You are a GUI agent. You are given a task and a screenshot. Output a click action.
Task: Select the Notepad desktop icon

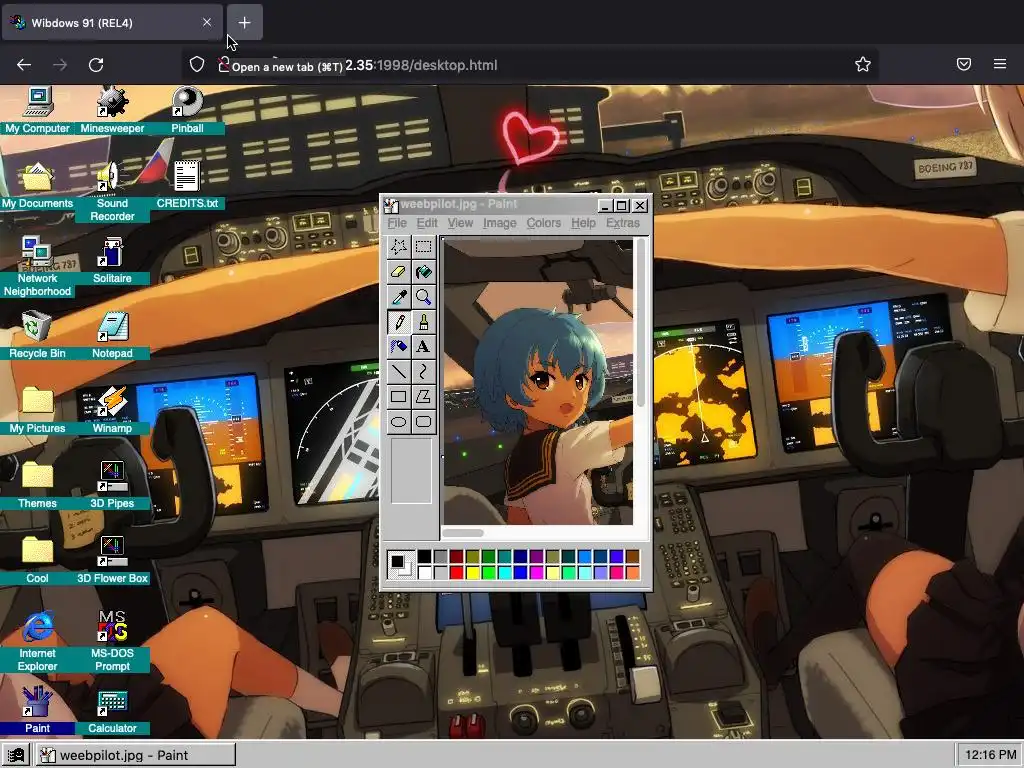pyautogui.click(x=112, y=336)
